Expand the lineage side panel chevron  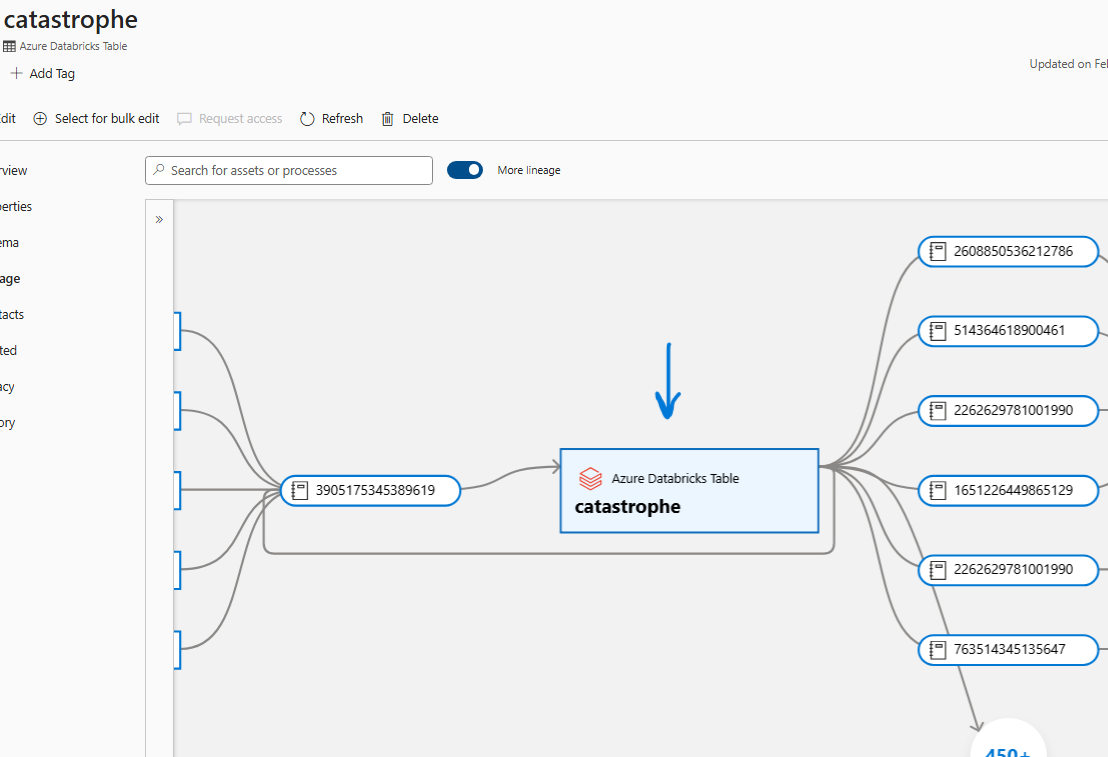coord(159,219)
